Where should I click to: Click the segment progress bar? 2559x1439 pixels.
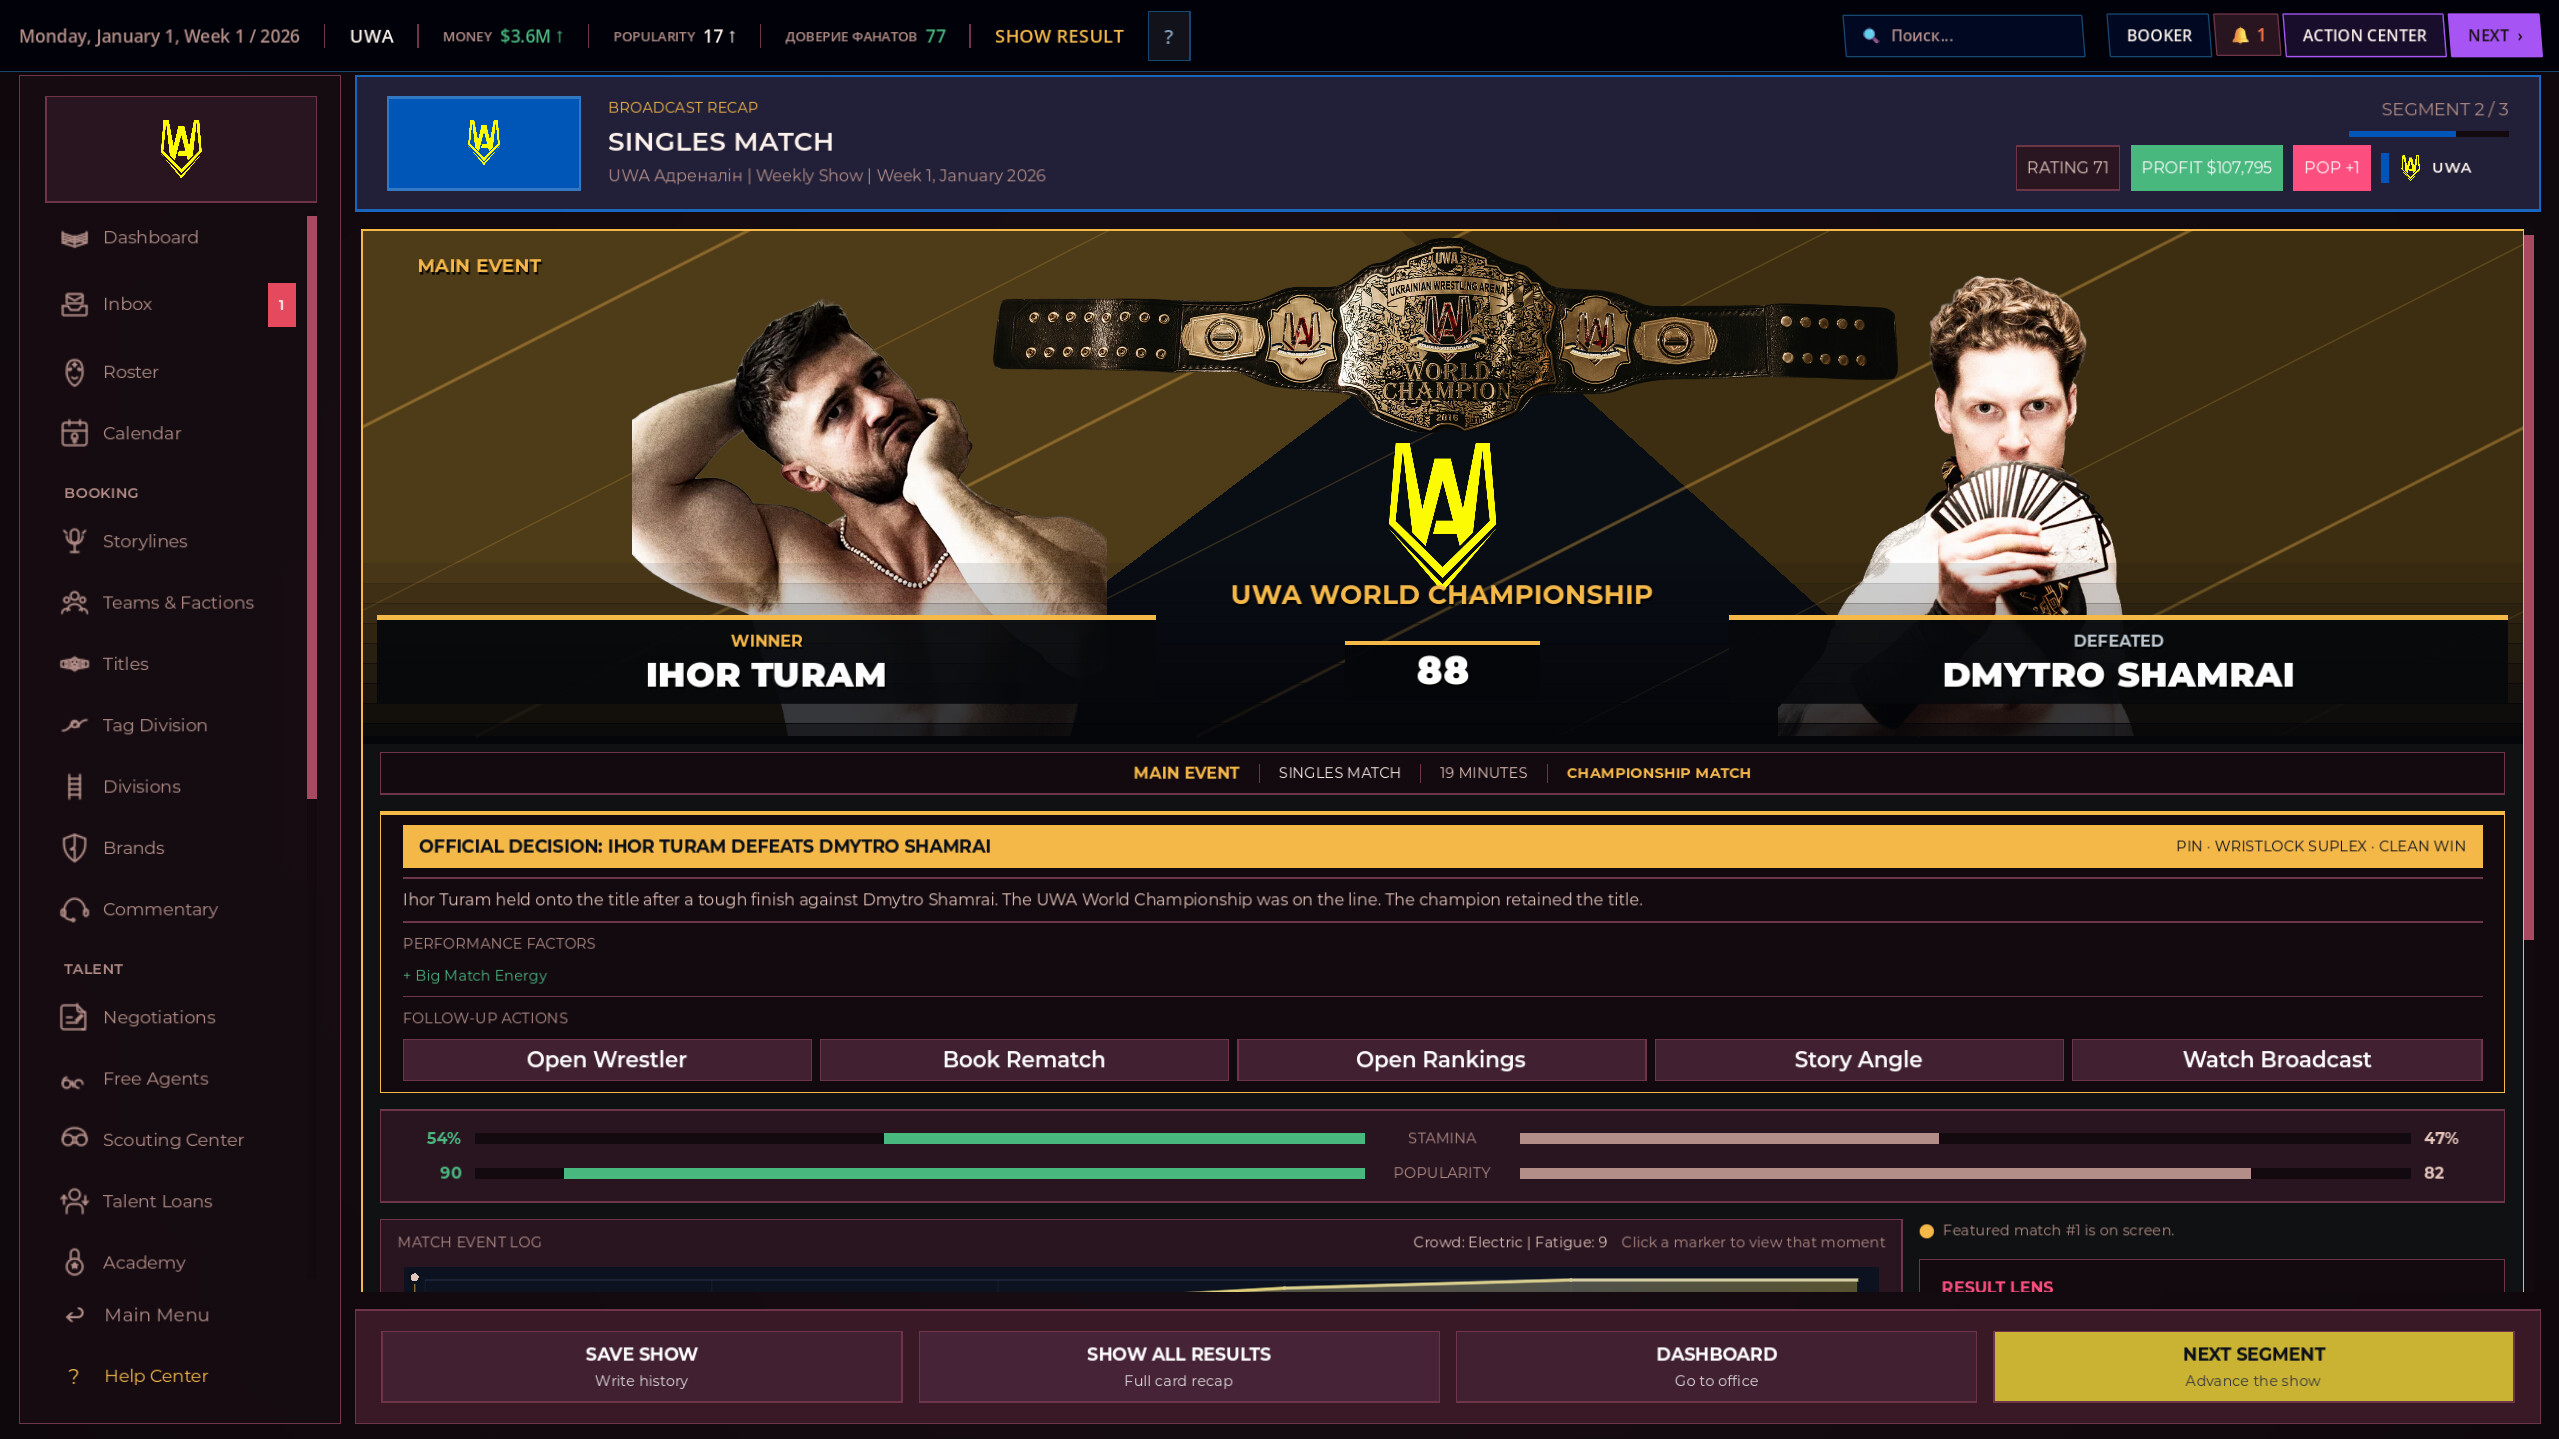tap(2428, 134)
